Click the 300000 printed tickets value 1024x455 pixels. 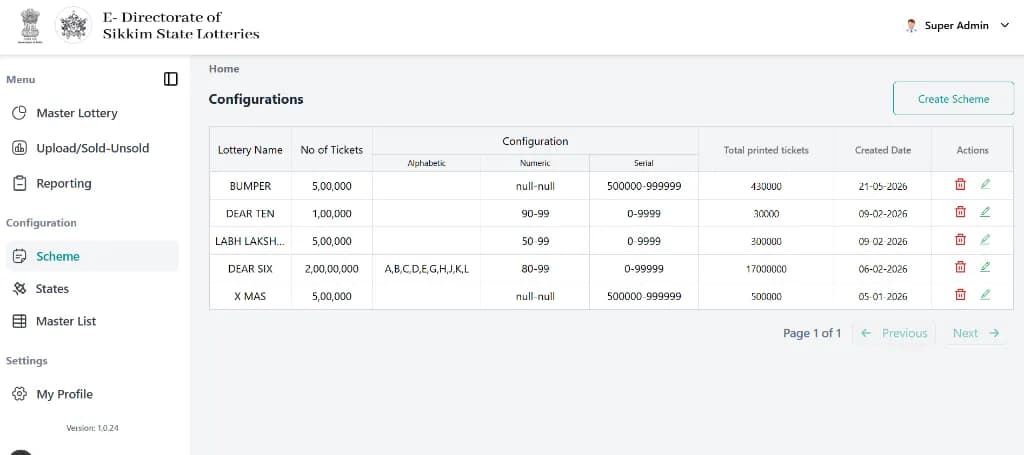[766, 241]
